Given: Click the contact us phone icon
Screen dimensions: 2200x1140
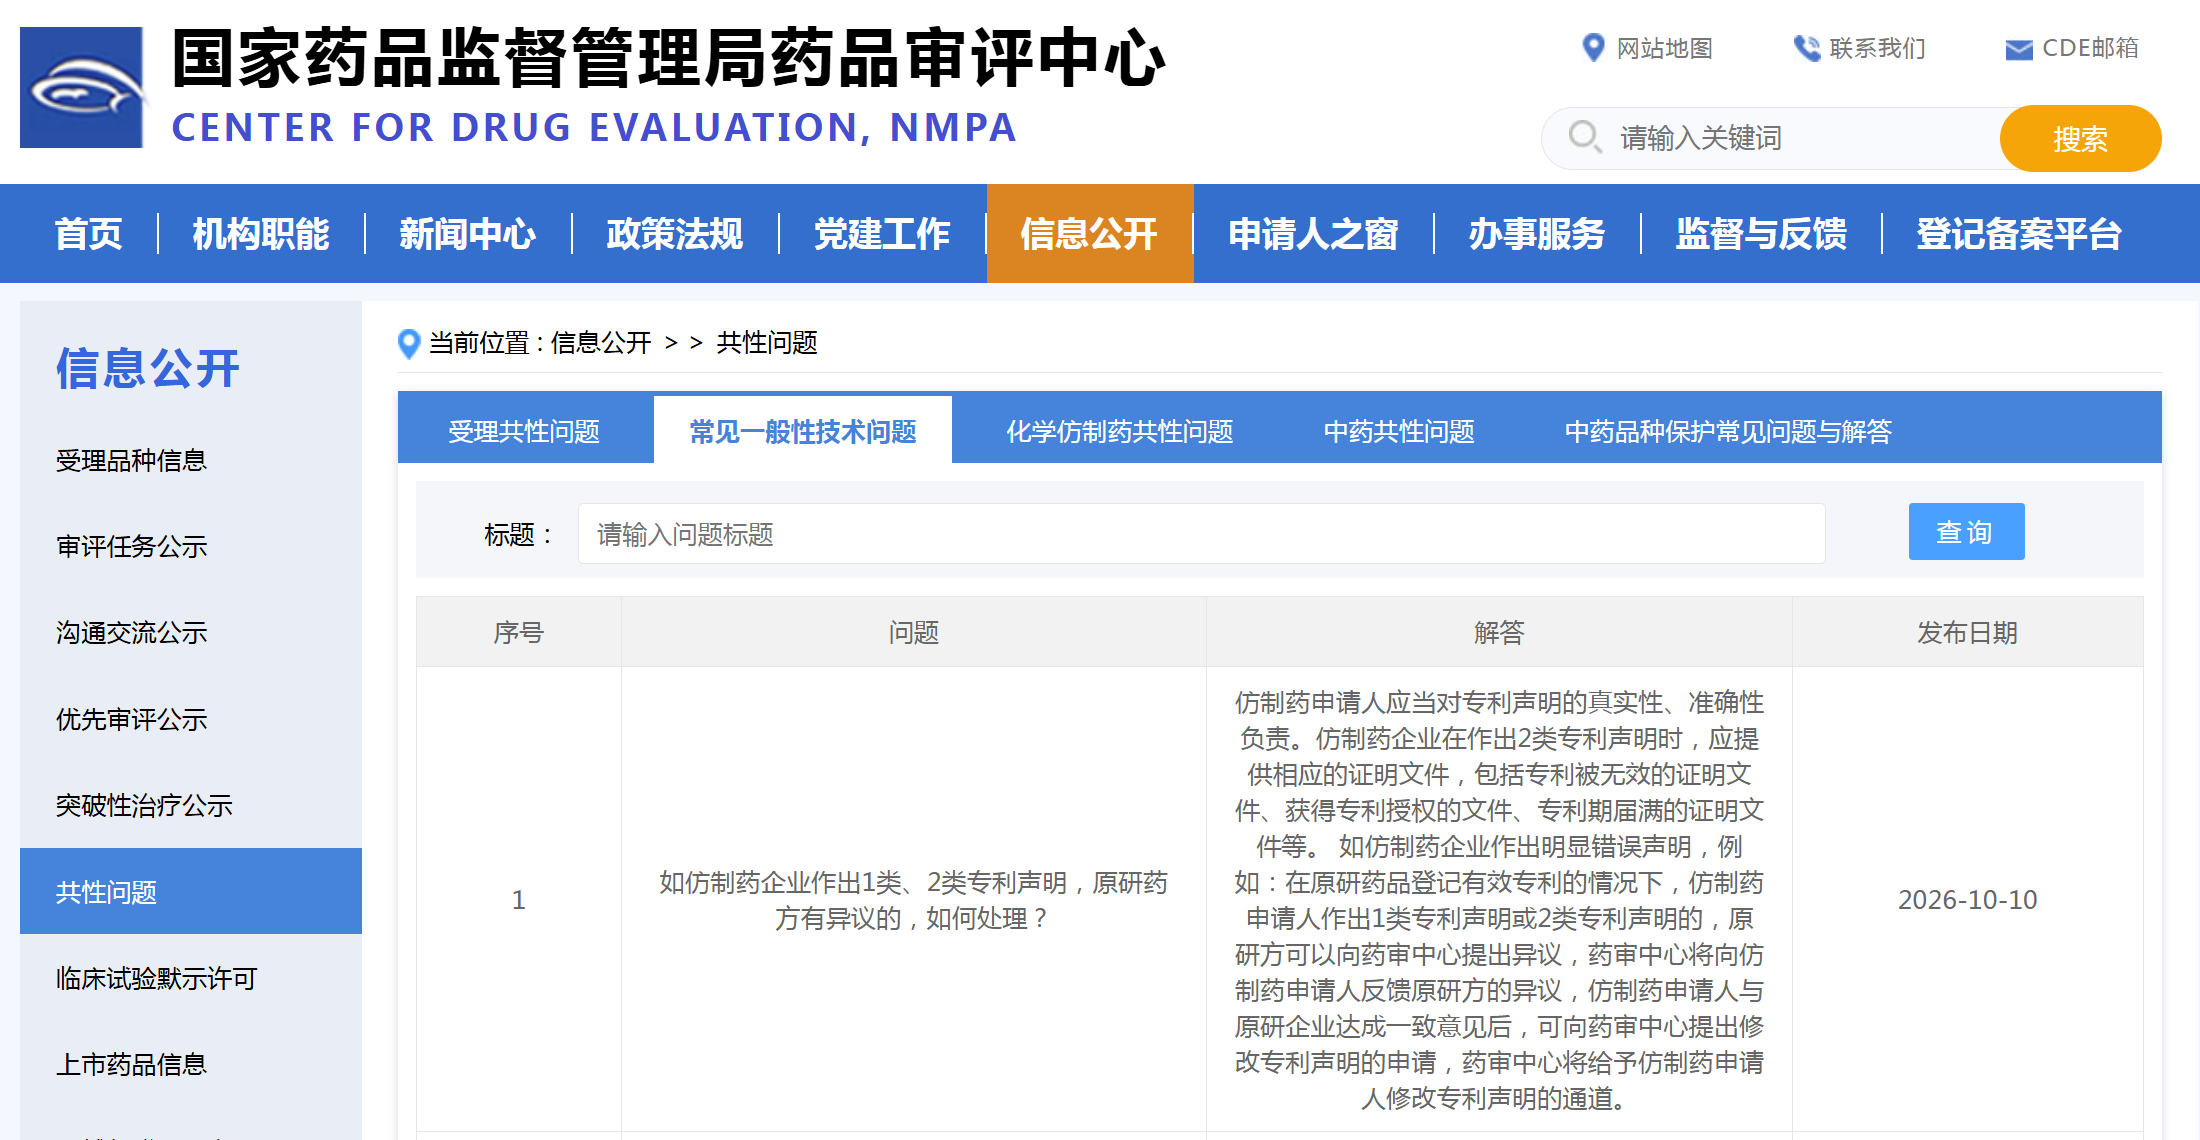Looking at the screenshot, I should coord(1806,48).
